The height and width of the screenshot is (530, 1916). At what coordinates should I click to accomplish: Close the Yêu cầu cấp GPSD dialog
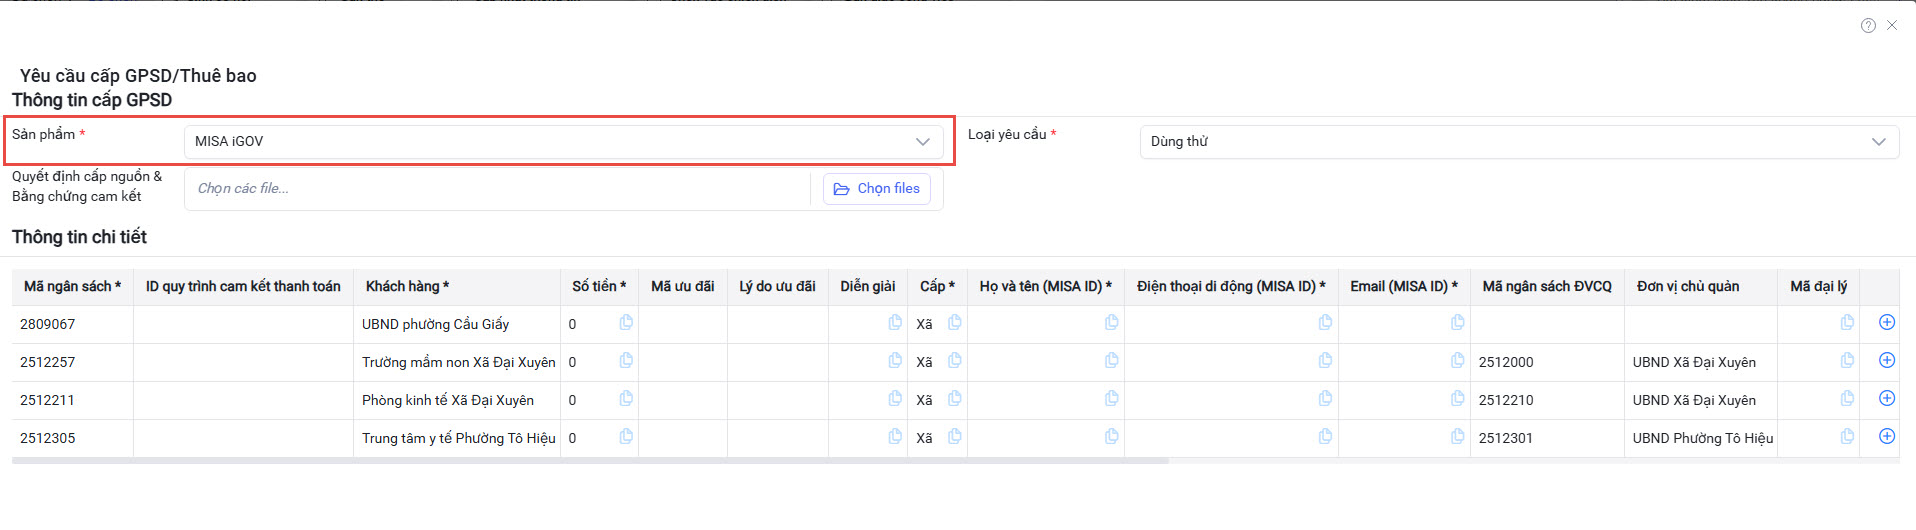coord(1892,26)
